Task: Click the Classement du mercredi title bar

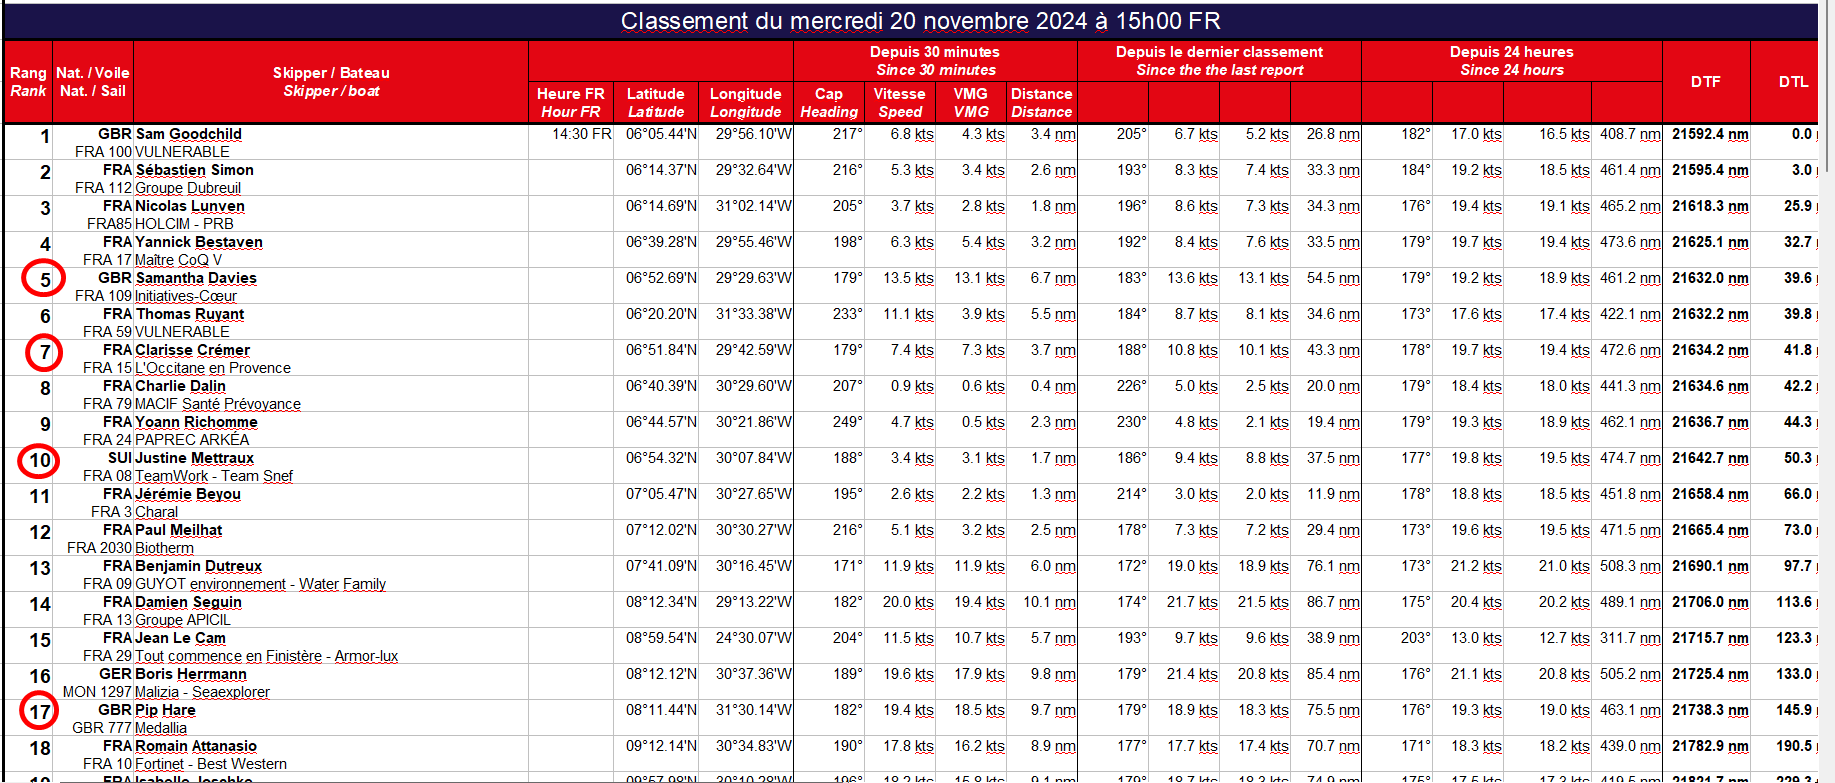Action: (x=920, y=21)
